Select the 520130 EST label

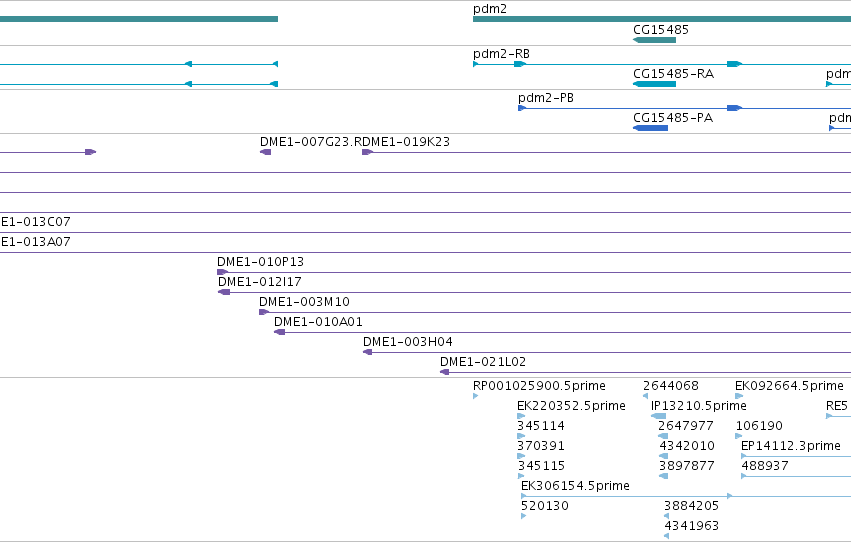pyautogui.click(x=544, y=506)
